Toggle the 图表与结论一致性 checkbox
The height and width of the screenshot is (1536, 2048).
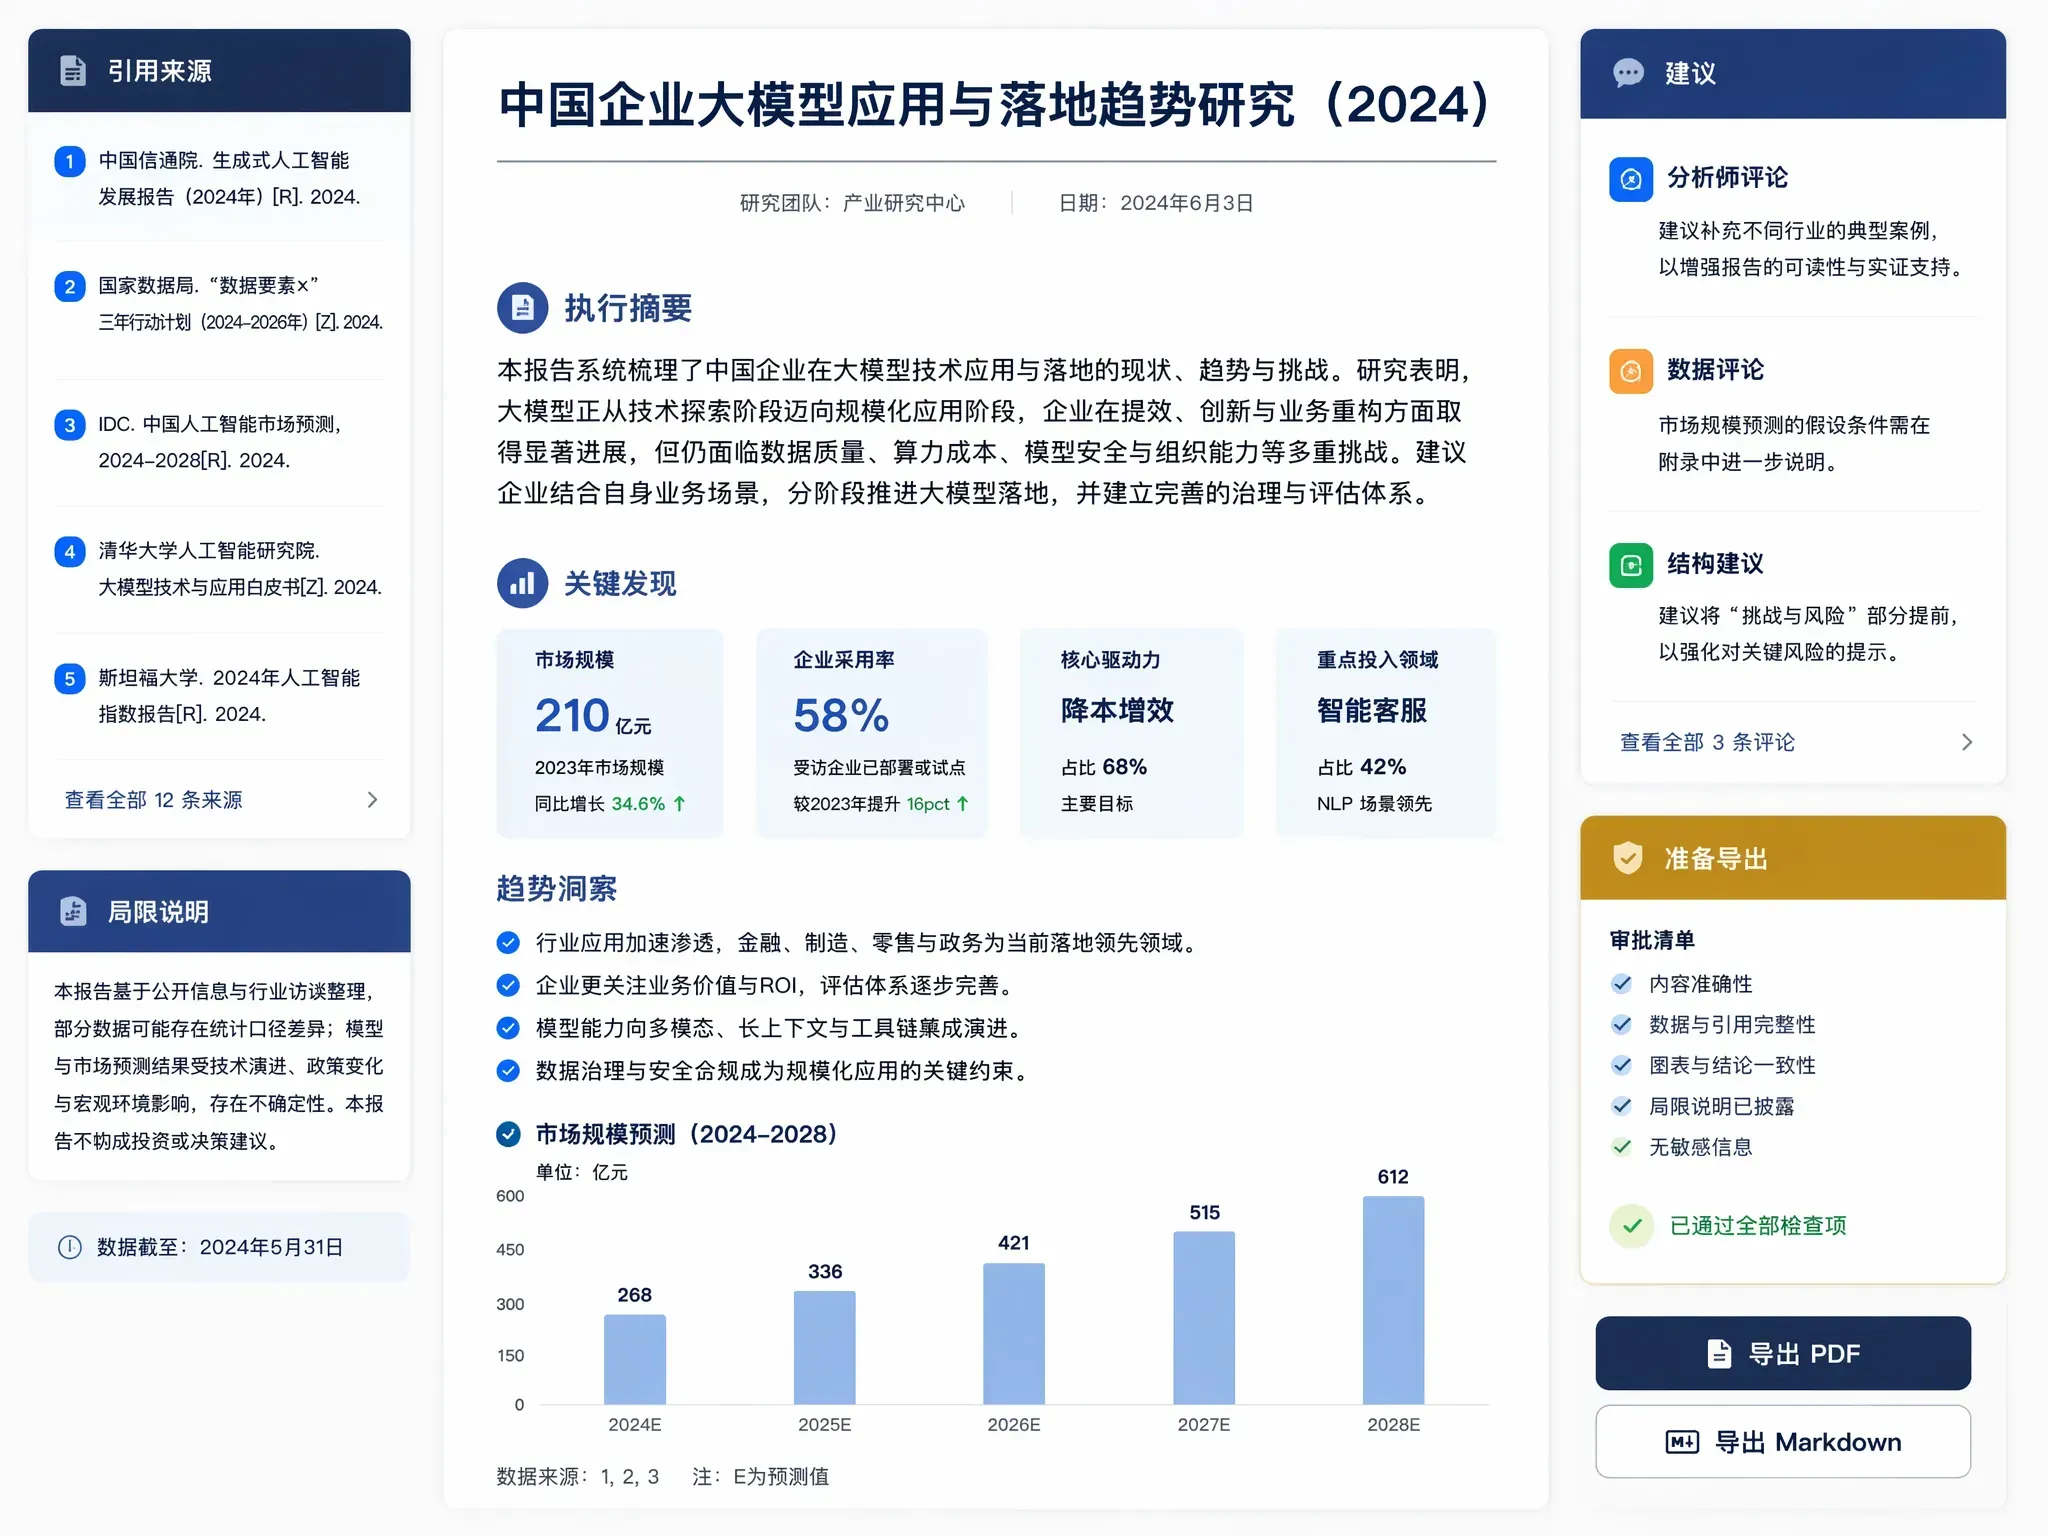pos(1621,1065)
